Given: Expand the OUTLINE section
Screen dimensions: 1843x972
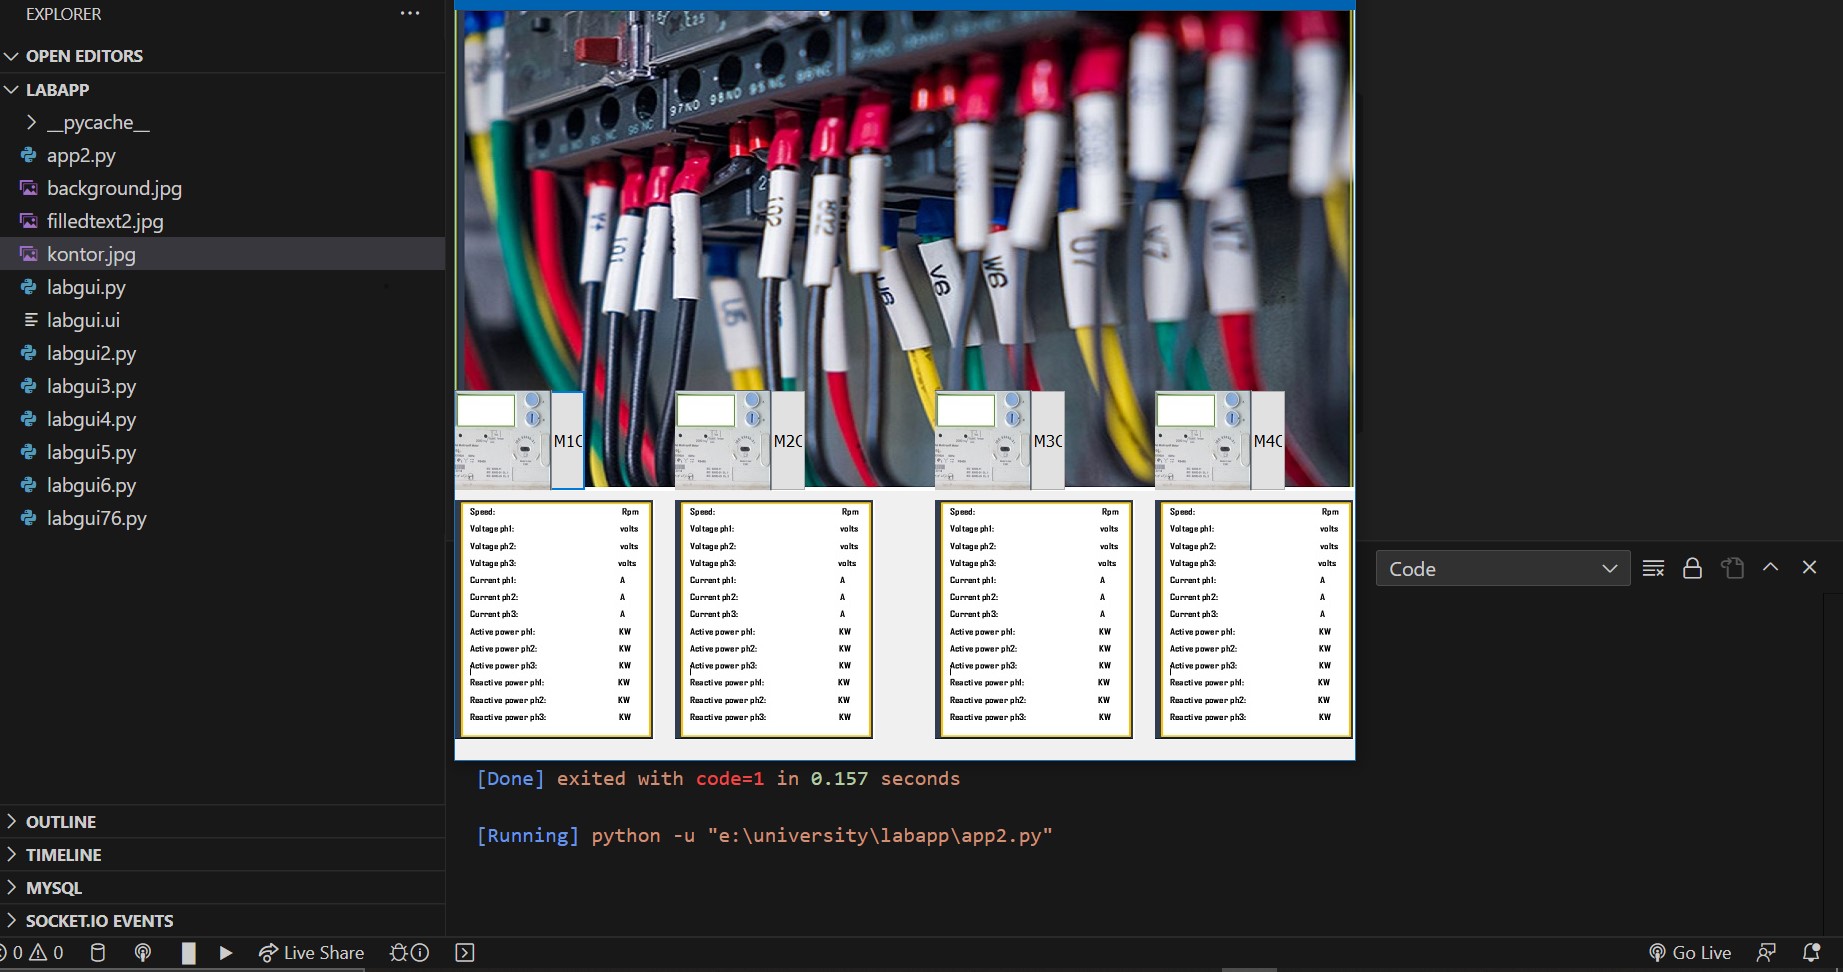Looking at the screenshot, I should tap(60, 822).
